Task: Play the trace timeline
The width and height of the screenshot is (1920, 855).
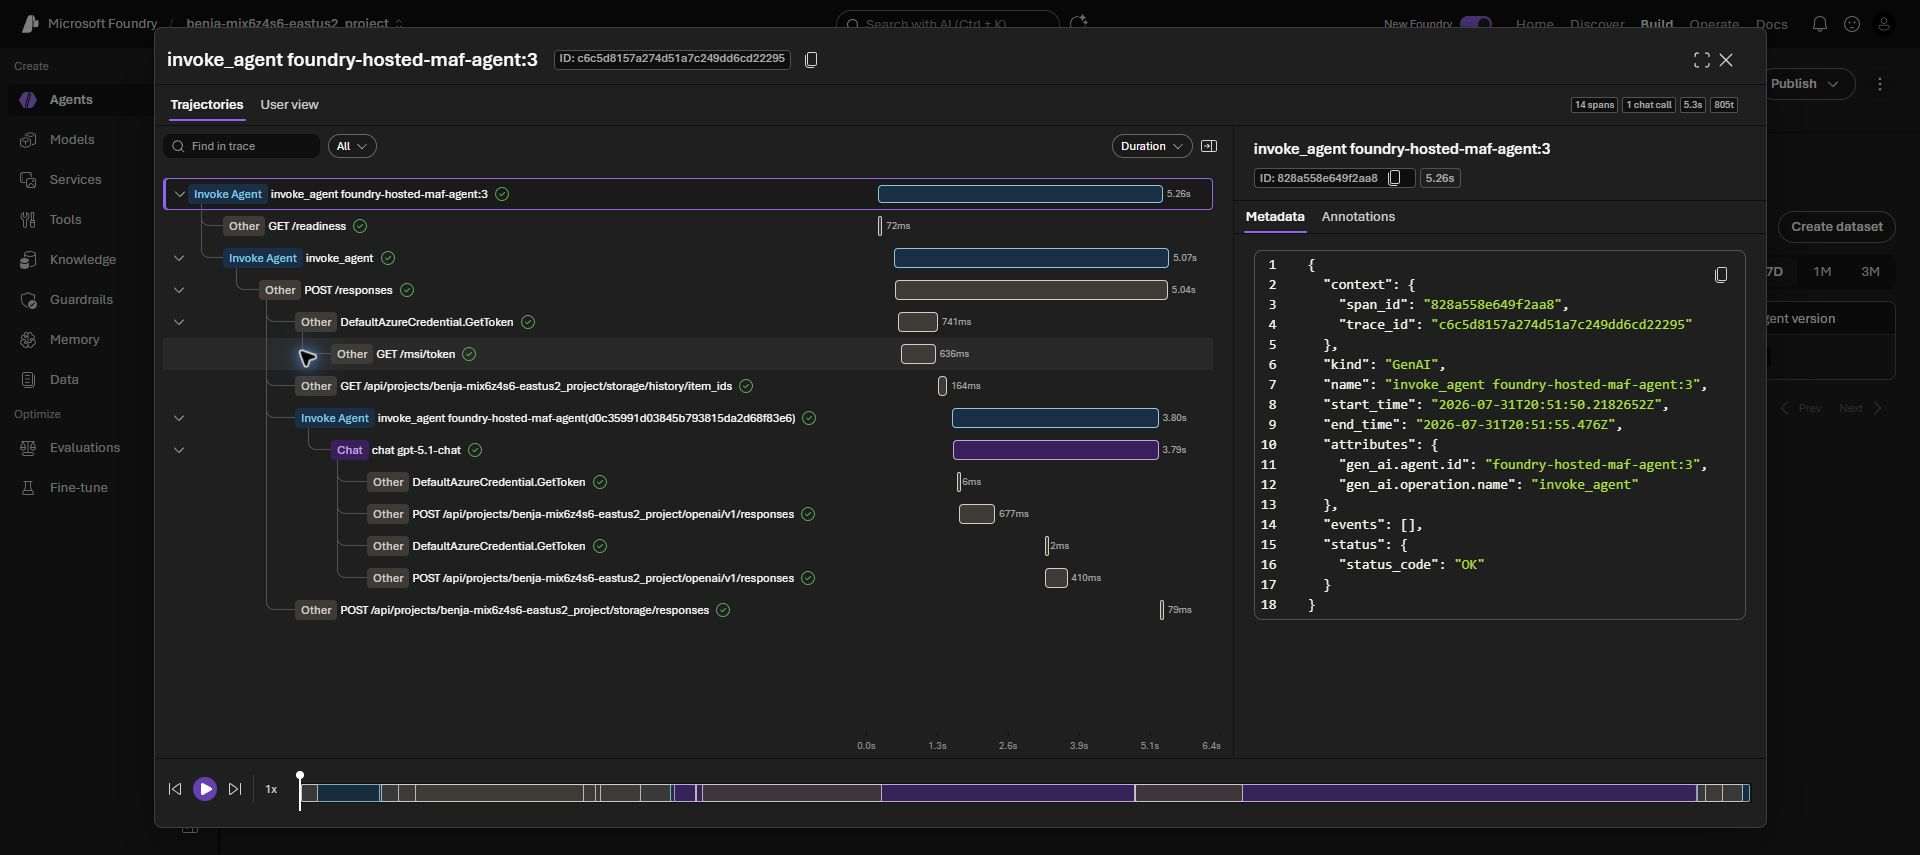Action: pos(205,789)
